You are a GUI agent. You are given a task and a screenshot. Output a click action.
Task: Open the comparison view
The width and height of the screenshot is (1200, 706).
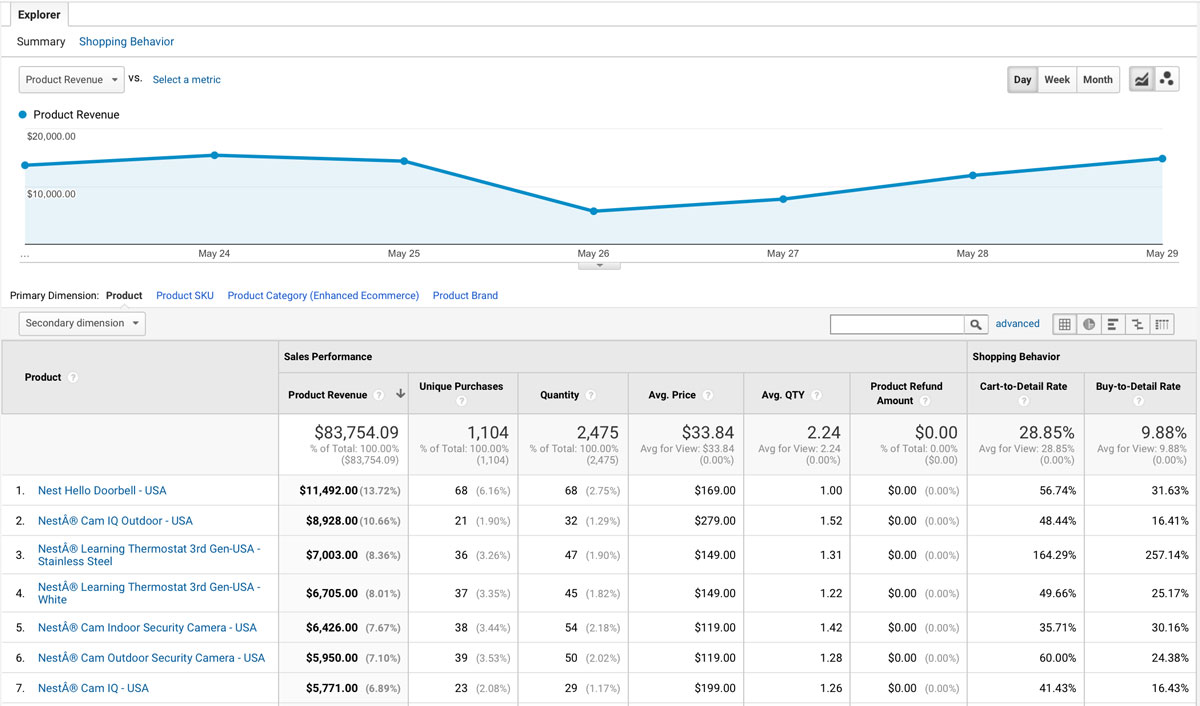pyautogui.click(x=1137, y=324)
